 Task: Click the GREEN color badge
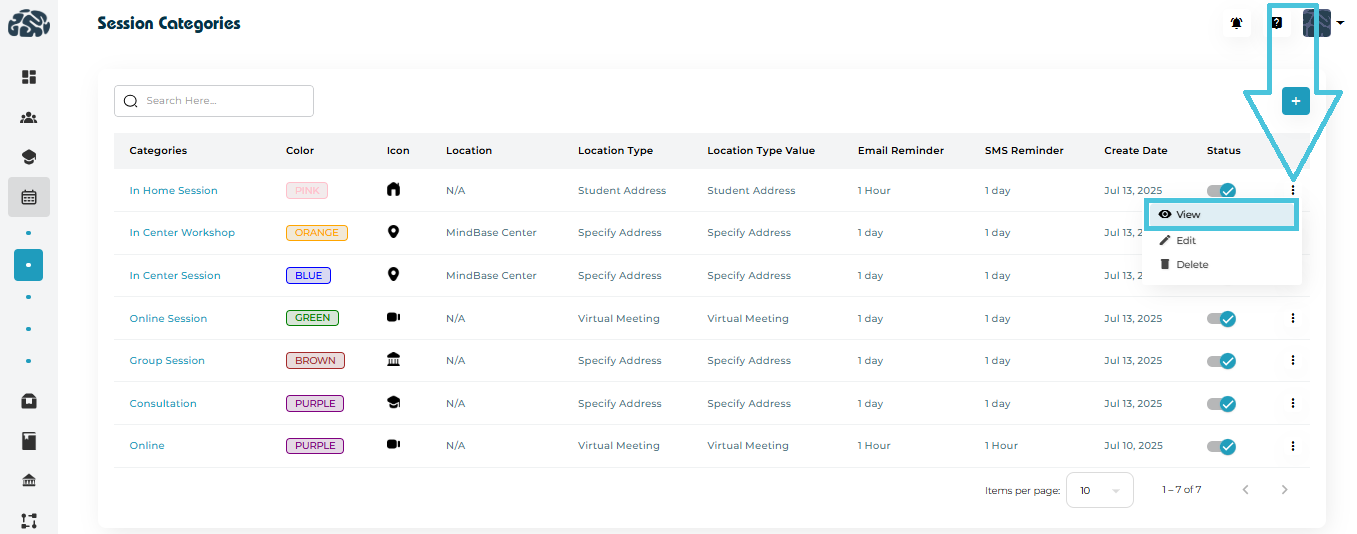[312, 318]
